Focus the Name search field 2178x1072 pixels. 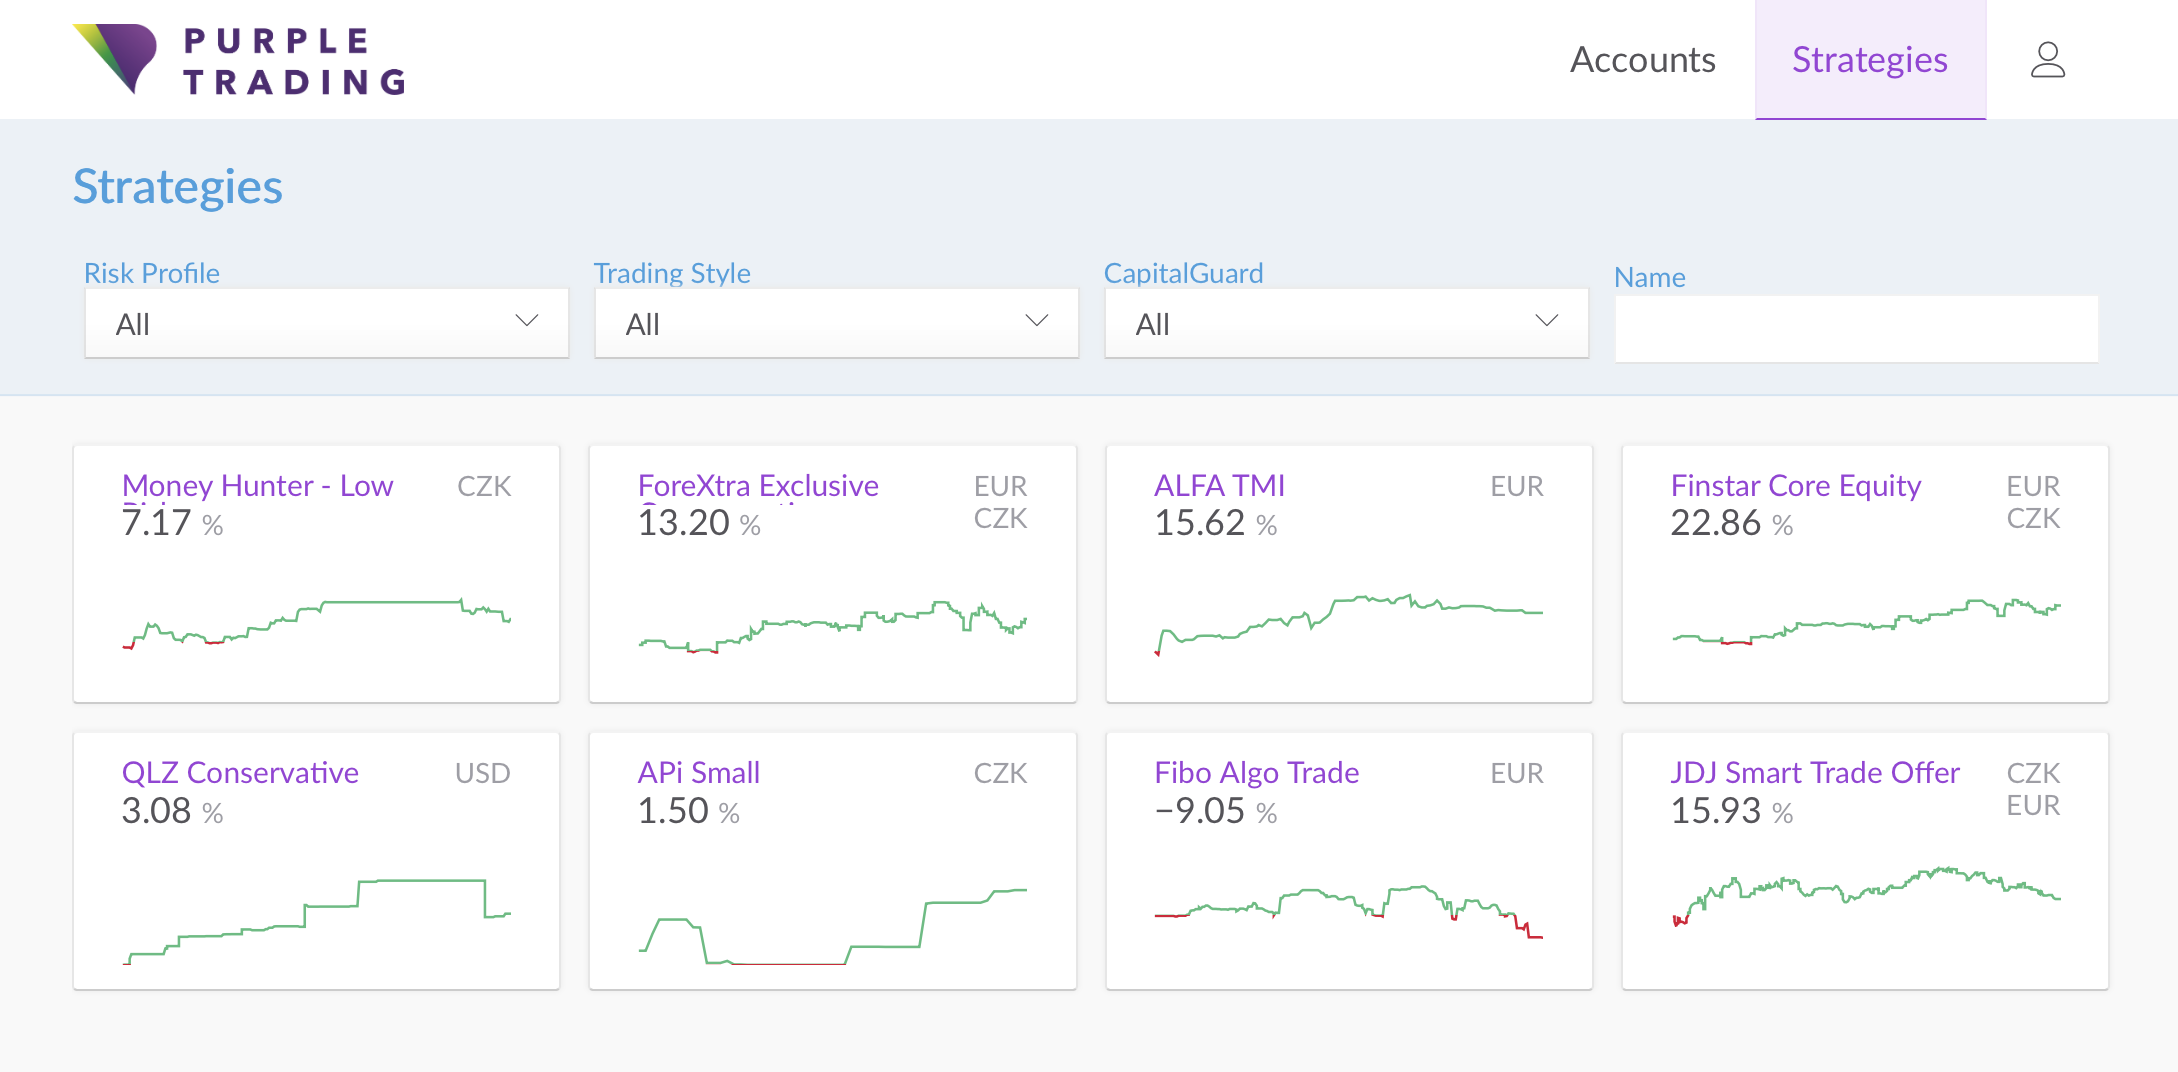[1857, 328]
